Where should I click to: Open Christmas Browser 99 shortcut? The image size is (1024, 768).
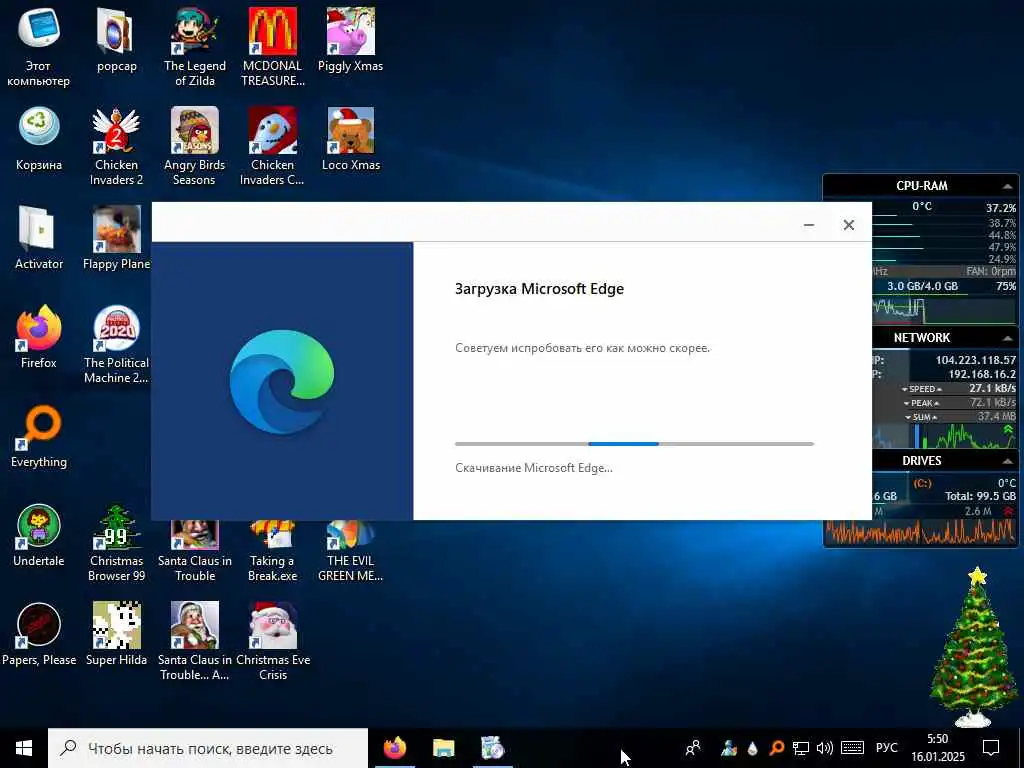(x=116, y=543)
